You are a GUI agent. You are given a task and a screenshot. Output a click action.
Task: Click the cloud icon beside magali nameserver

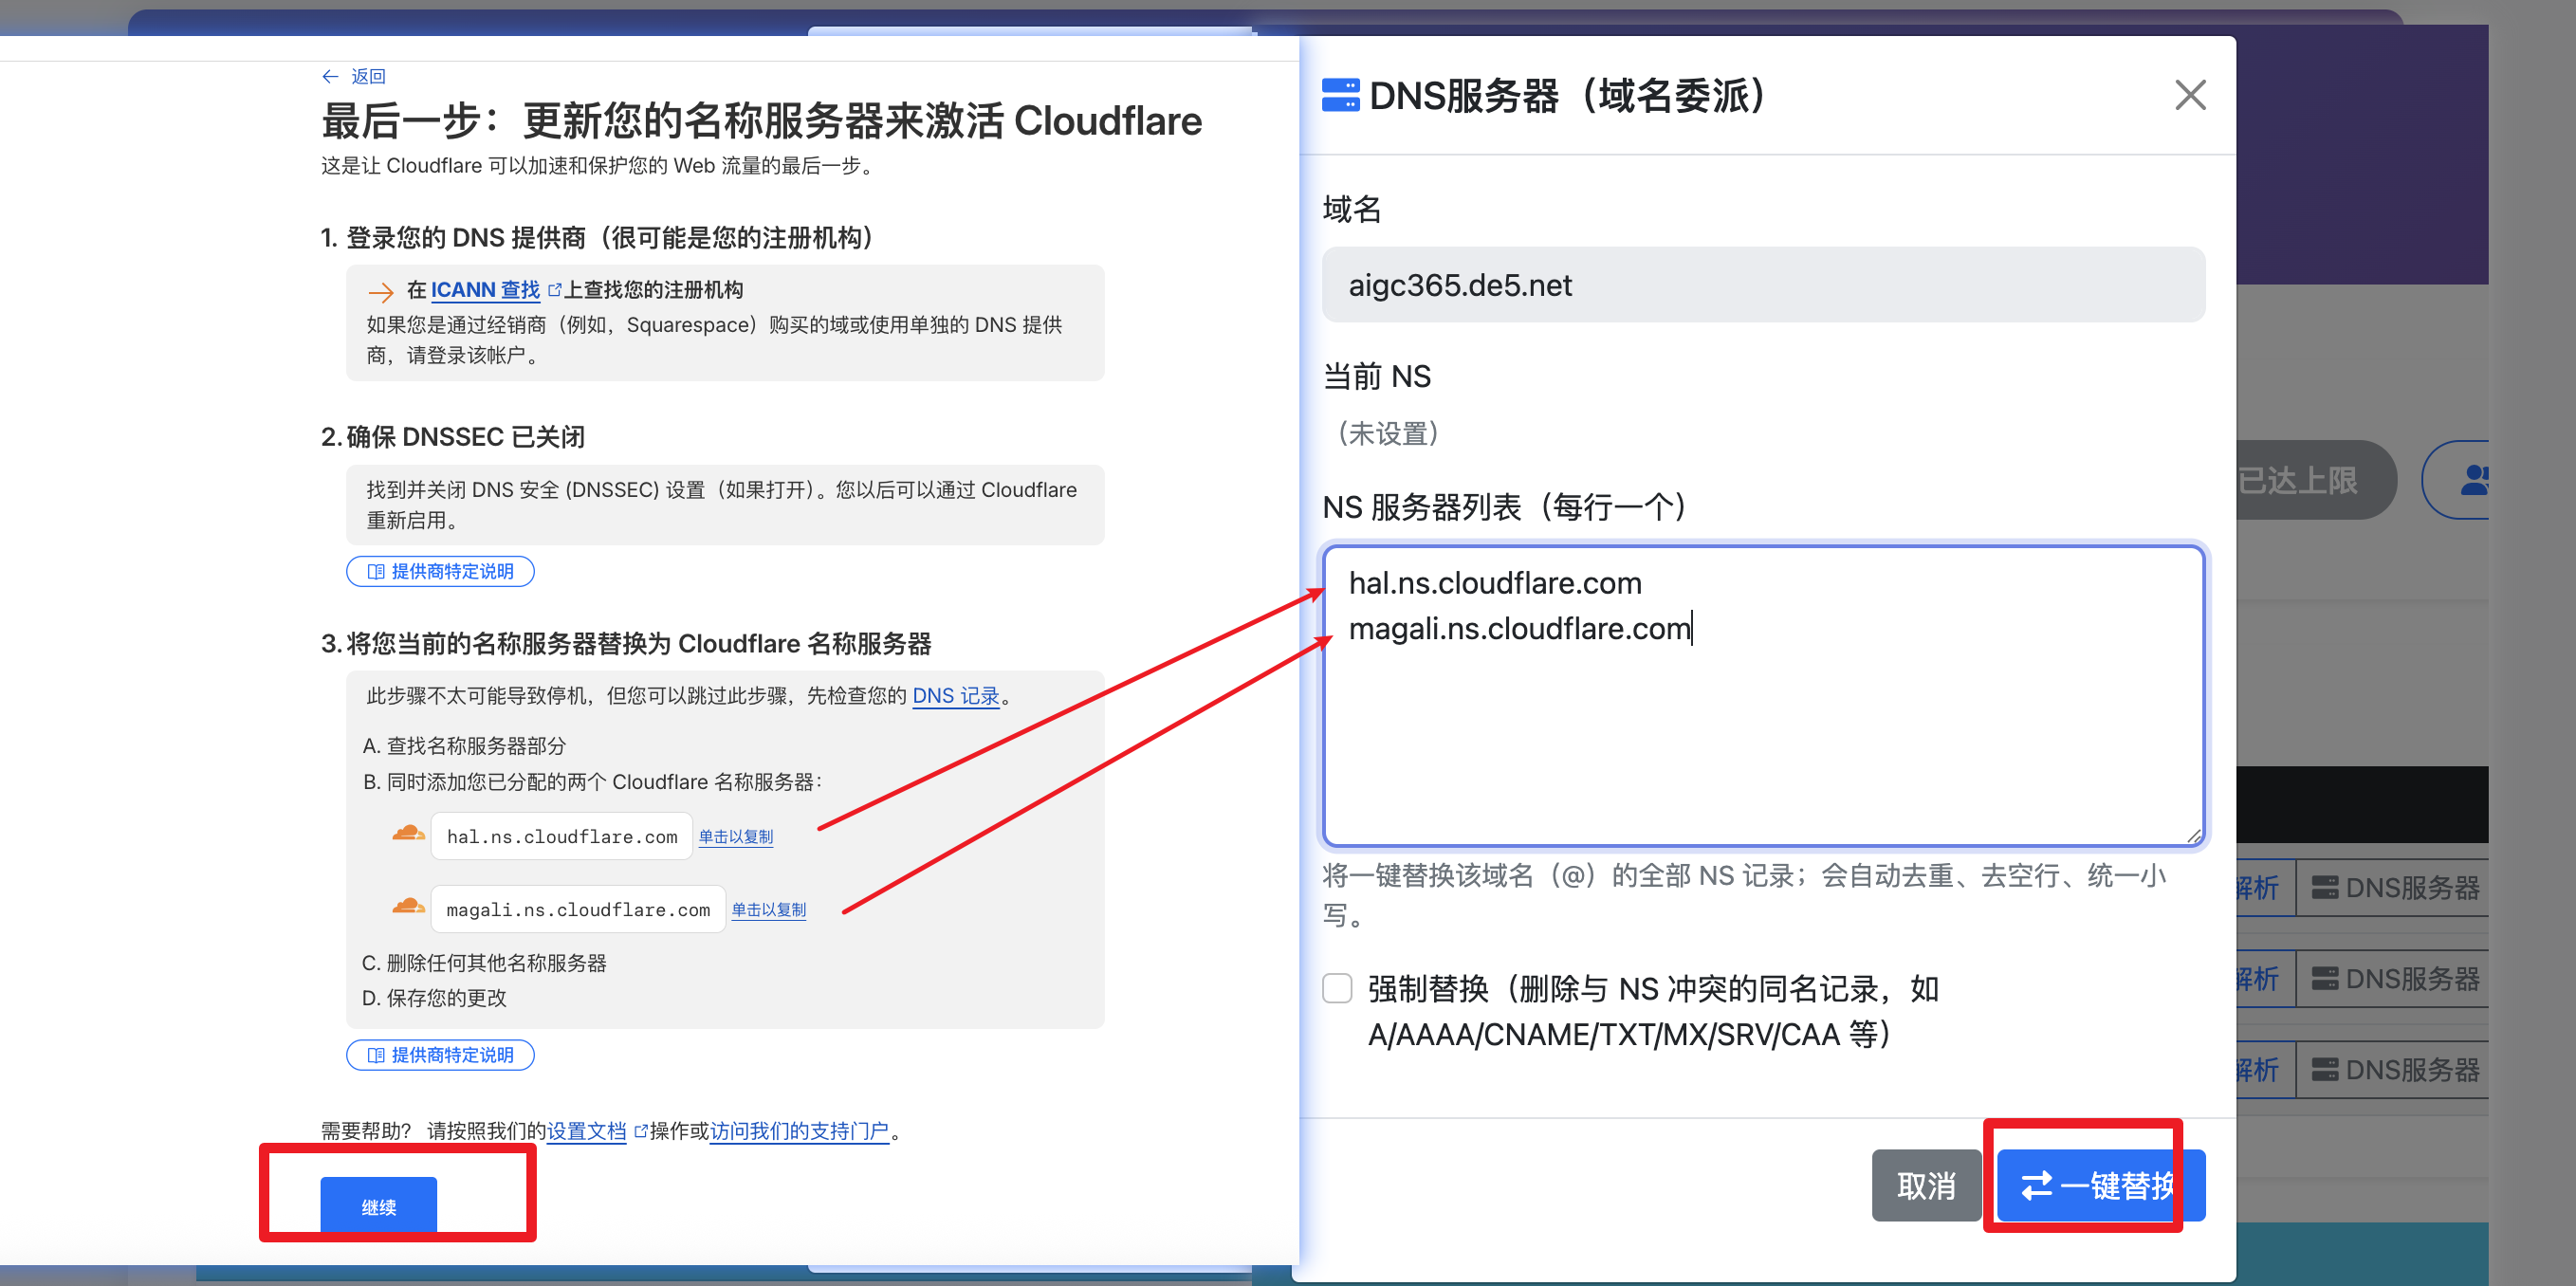[408, 906]
